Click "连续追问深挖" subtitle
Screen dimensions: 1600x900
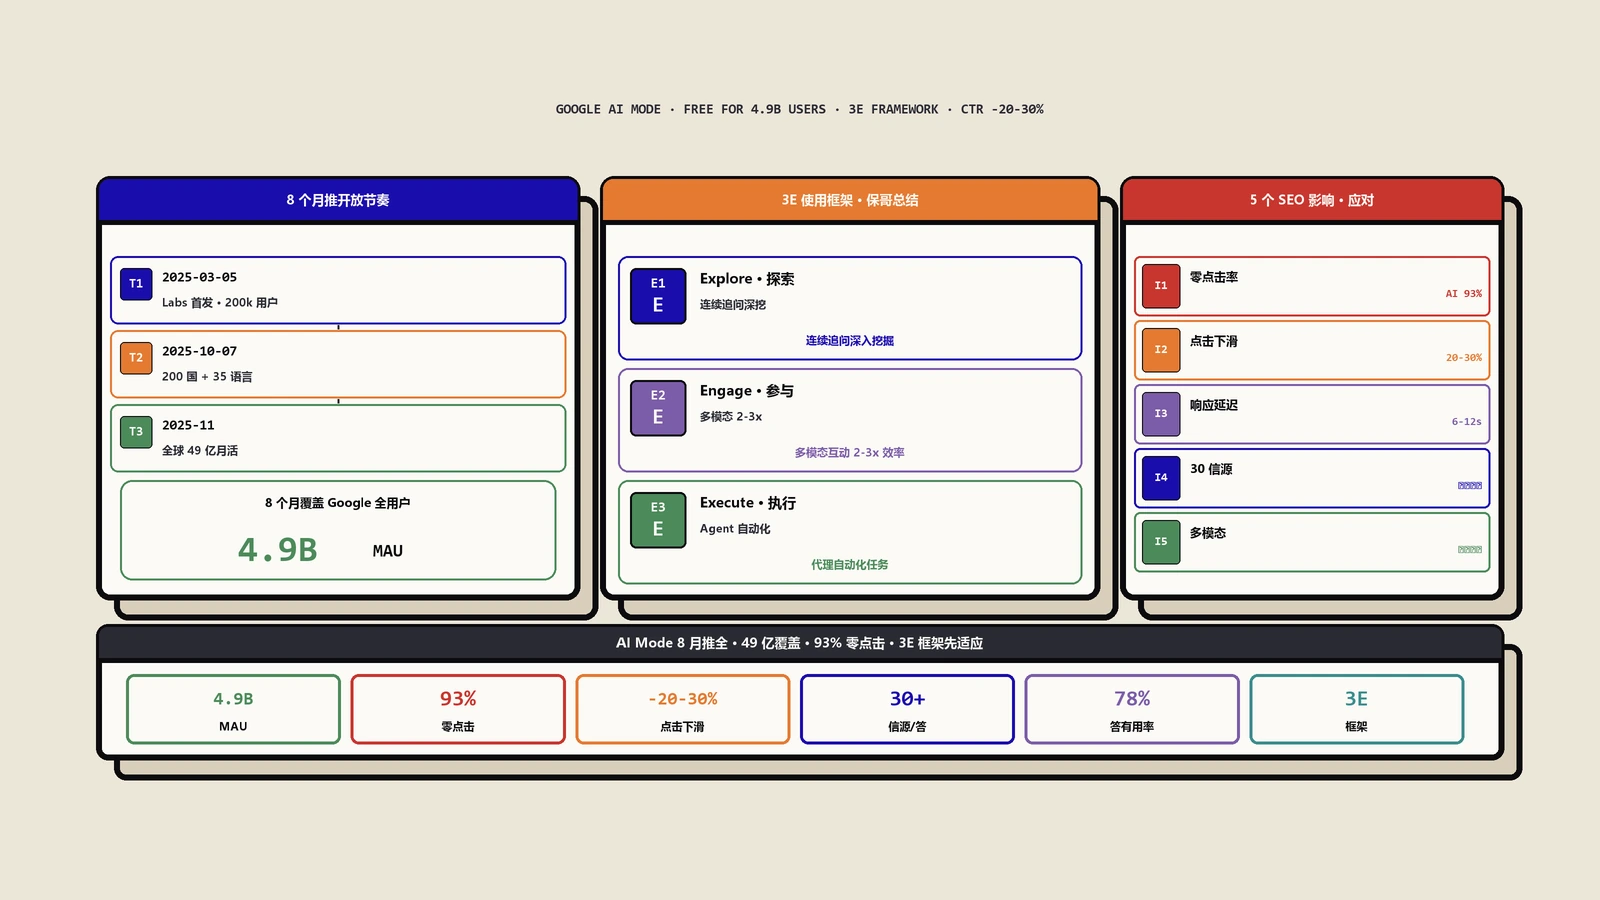733,304
